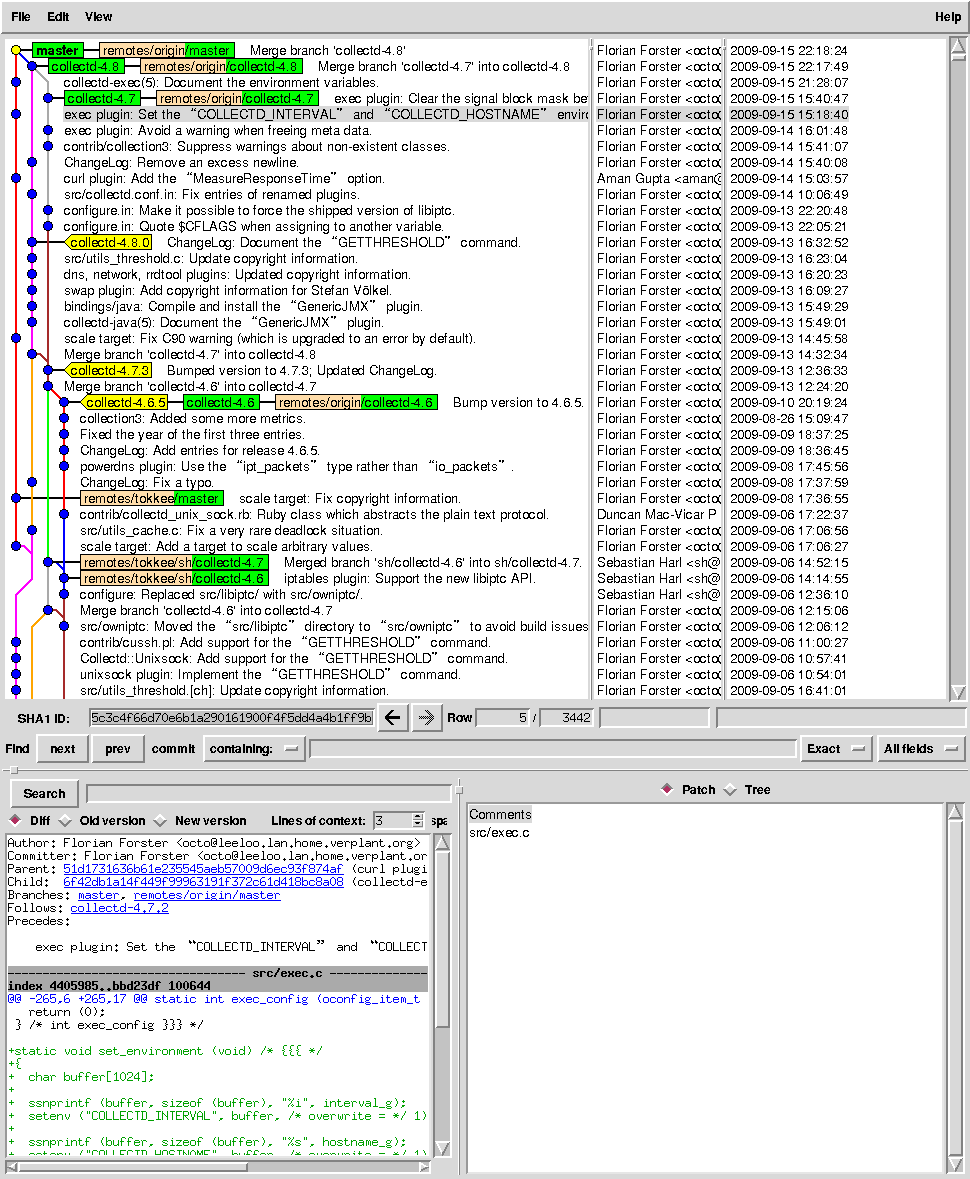Click the Lines of context spinner arrows
The image size is (970, 1179).
click(418, 820)
